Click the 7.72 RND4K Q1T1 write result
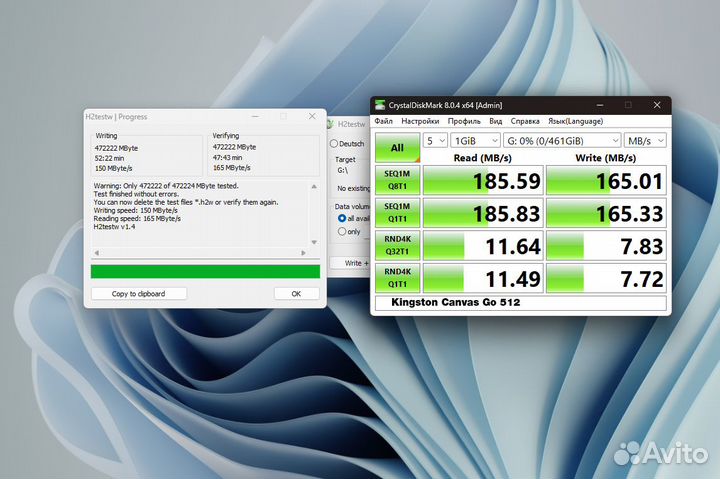The height and width of the screenshot is (479, 720). 606,278
